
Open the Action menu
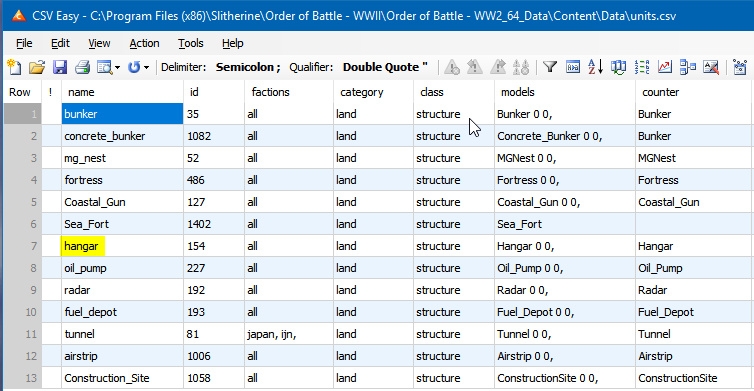click(144, 43)
